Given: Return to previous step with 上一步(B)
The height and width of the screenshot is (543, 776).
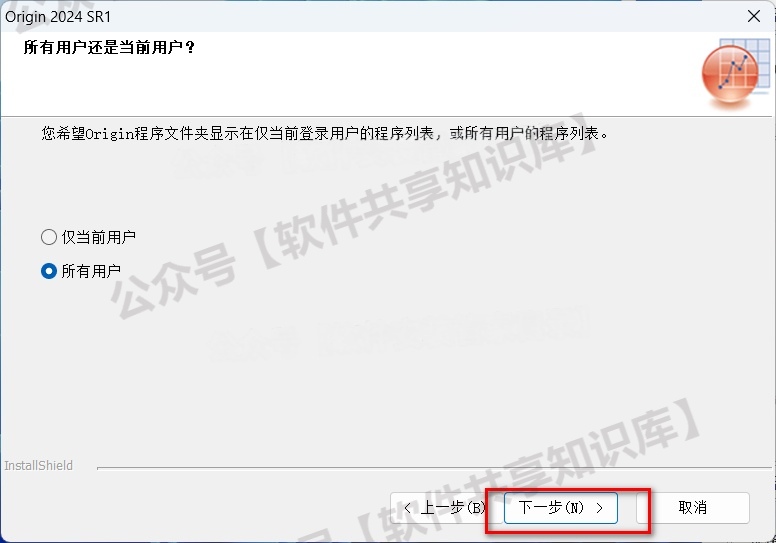Looking at the screenshot, I should (x=445, y=508).
